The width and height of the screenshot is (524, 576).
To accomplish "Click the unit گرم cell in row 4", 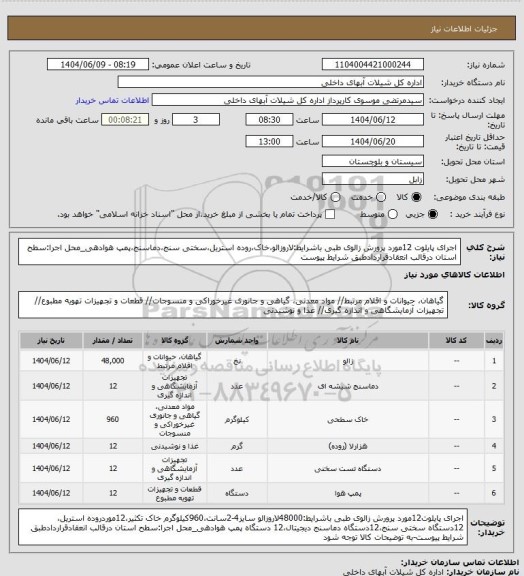I will (237, 446).
